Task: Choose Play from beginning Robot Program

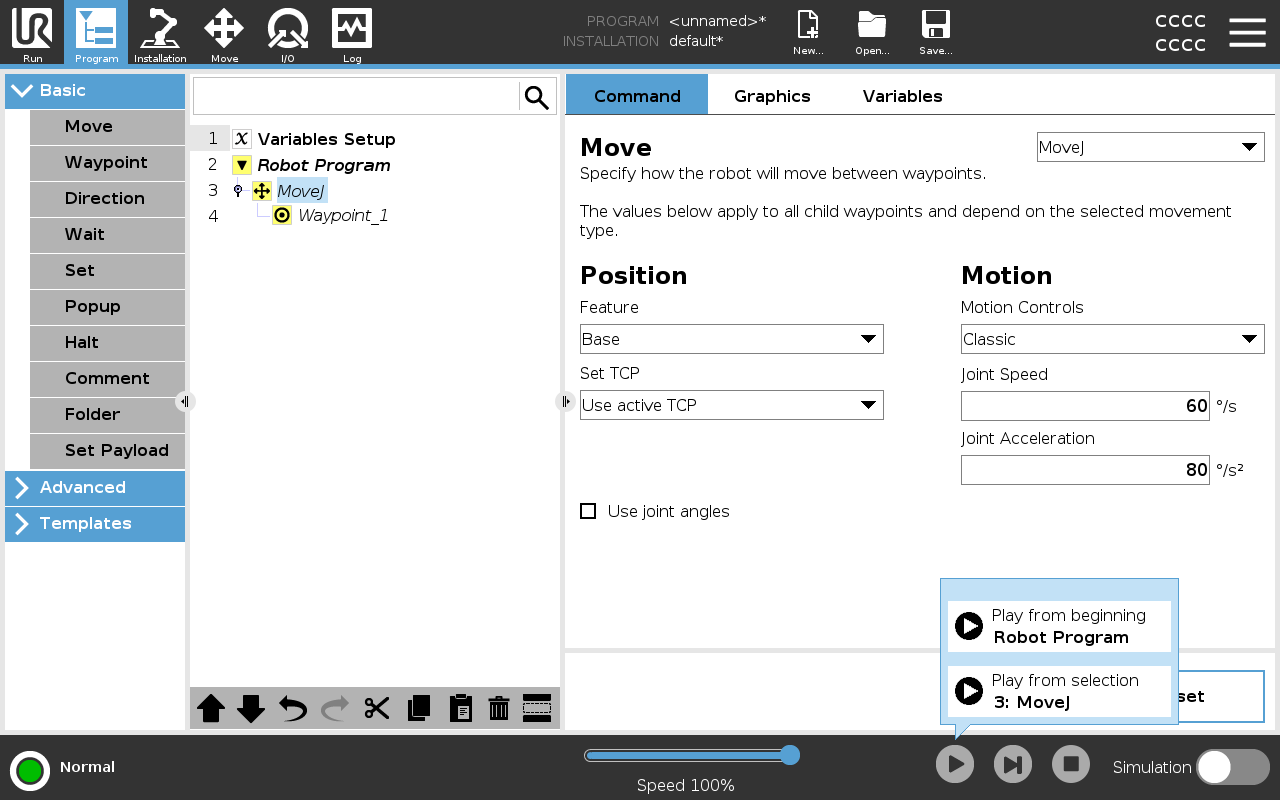Action: (x=1059, y=626)
